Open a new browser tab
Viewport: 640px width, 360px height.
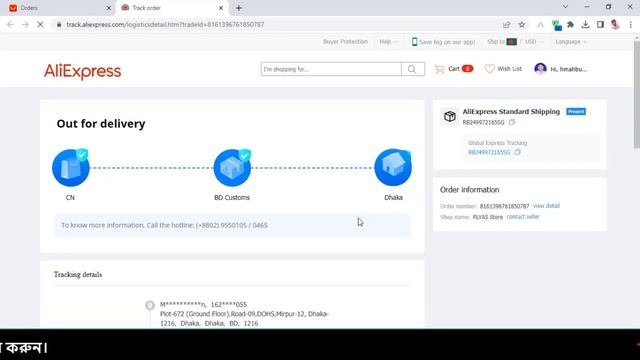pyautogui.click(x=239, y=8)
